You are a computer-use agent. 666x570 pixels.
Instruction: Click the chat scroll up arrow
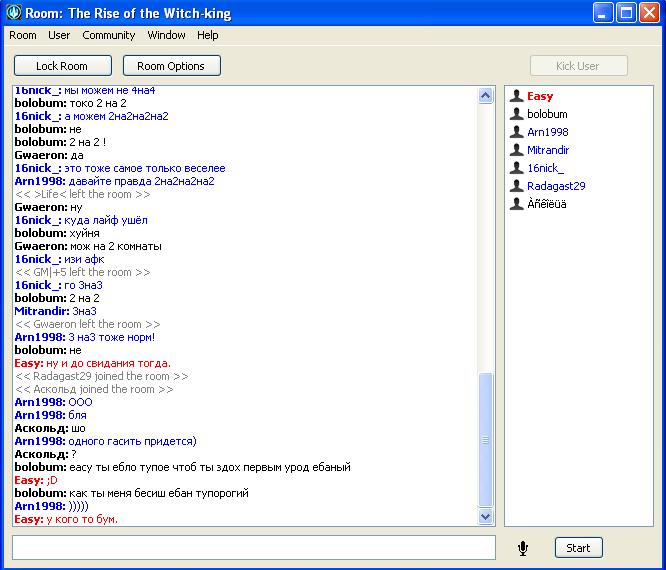tap(485, 96)
